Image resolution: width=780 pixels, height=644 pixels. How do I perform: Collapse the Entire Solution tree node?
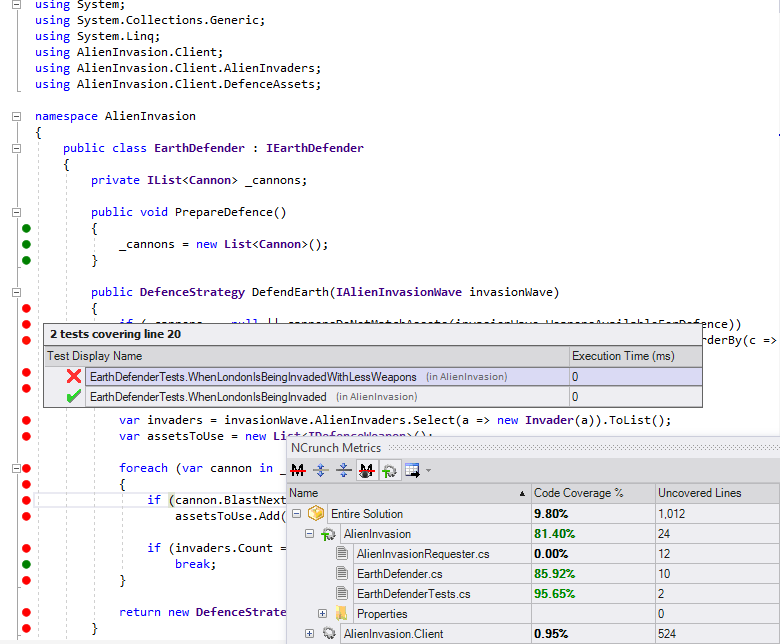[296, 514]
